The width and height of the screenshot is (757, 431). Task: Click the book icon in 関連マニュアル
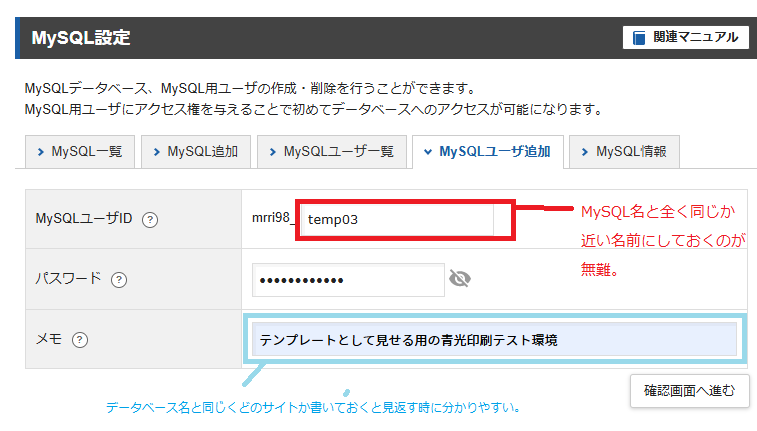pyautogui.click(x=639, y=38)
